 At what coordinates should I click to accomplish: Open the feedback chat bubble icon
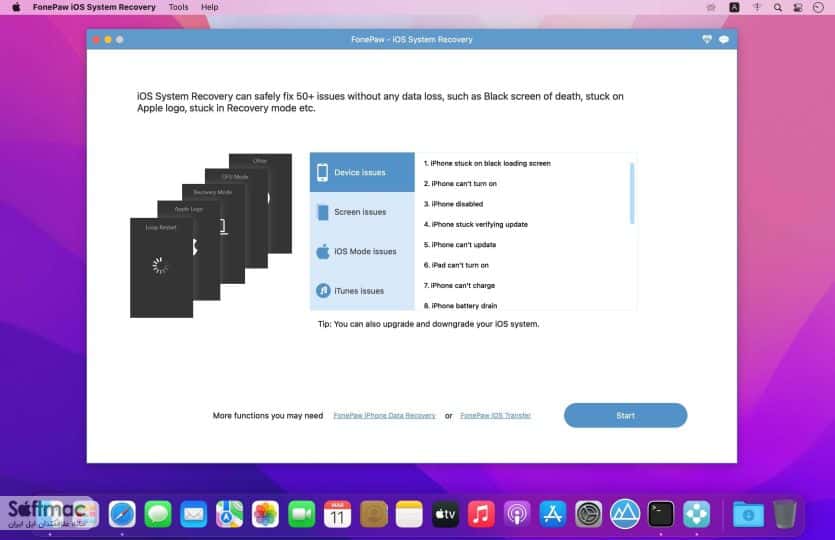724,39
